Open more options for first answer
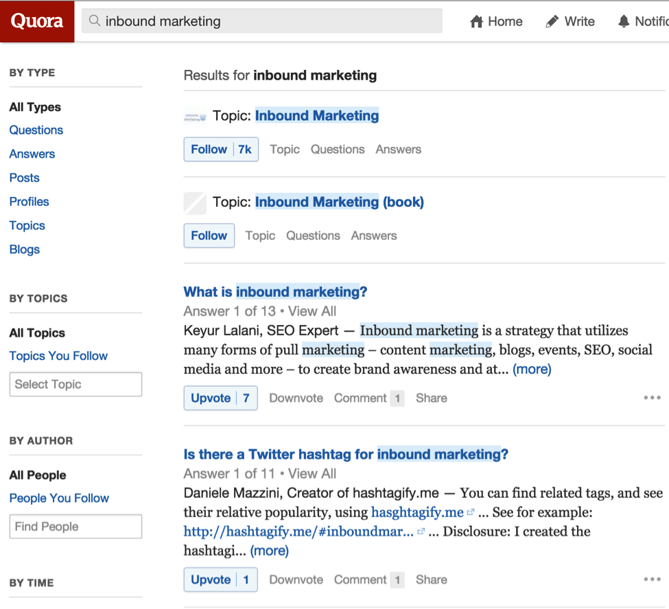 652,398
